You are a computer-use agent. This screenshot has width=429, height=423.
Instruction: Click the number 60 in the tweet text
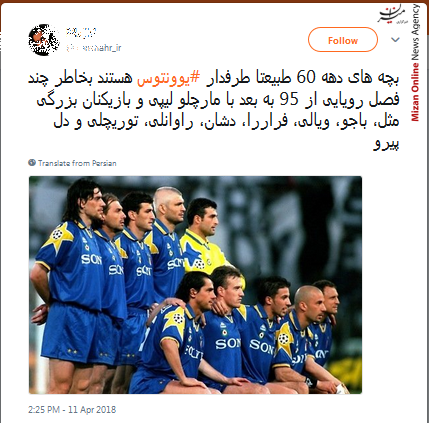306,78
